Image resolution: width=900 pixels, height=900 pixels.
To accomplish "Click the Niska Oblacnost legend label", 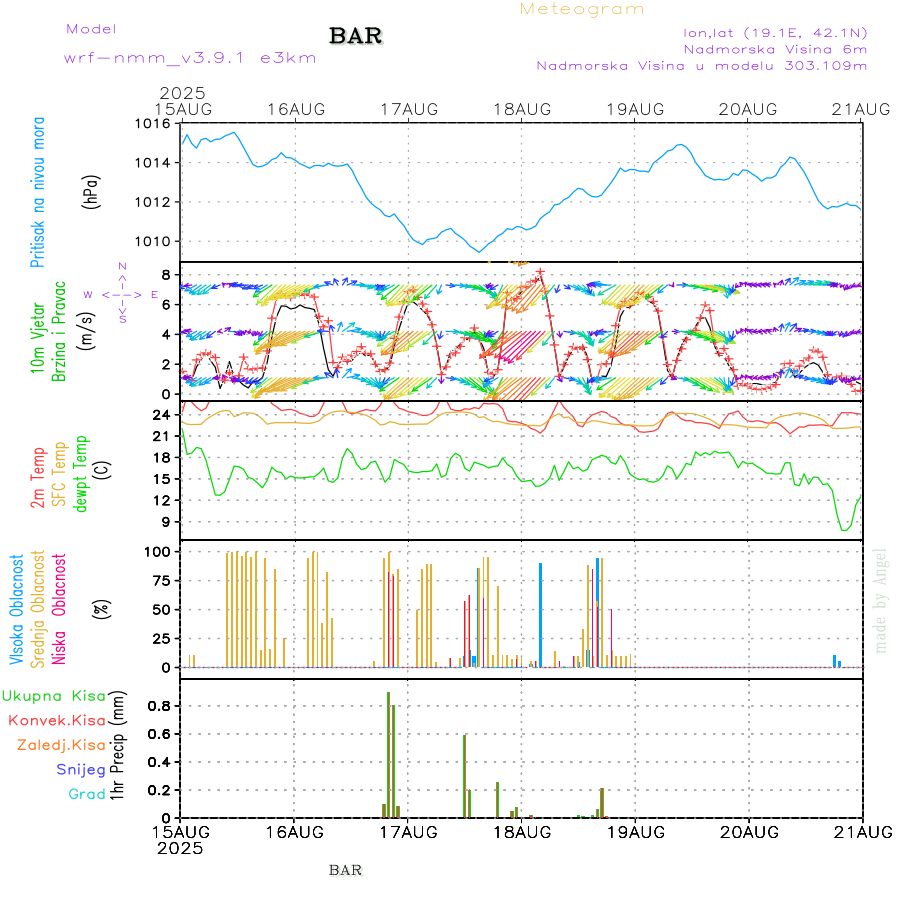I will (60, 608).
